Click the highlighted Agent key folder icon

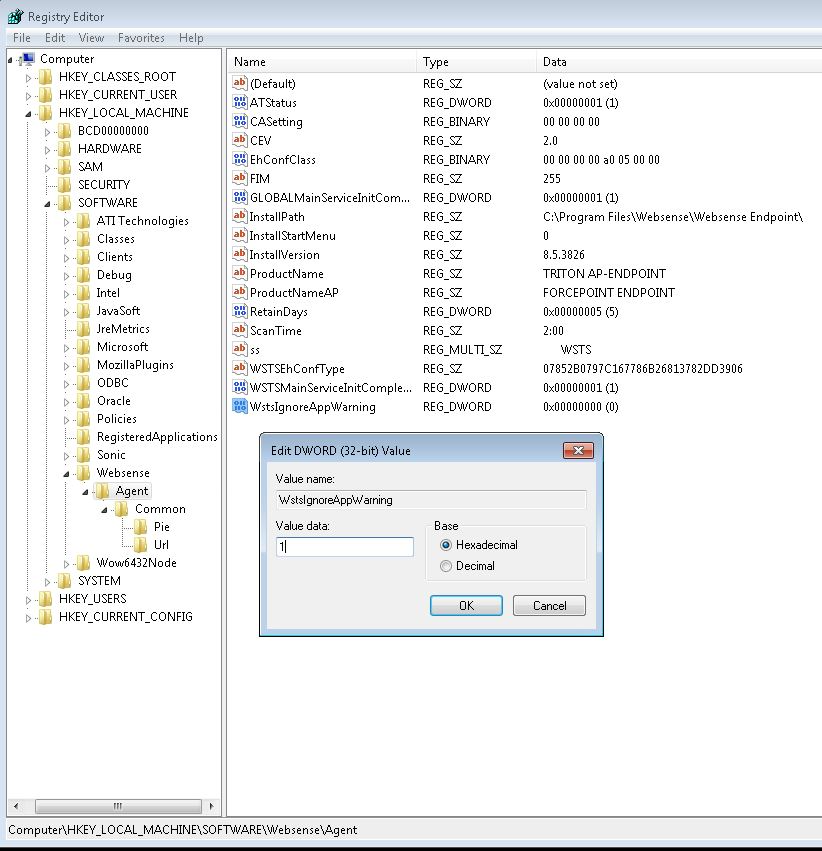tap(103, 490)
